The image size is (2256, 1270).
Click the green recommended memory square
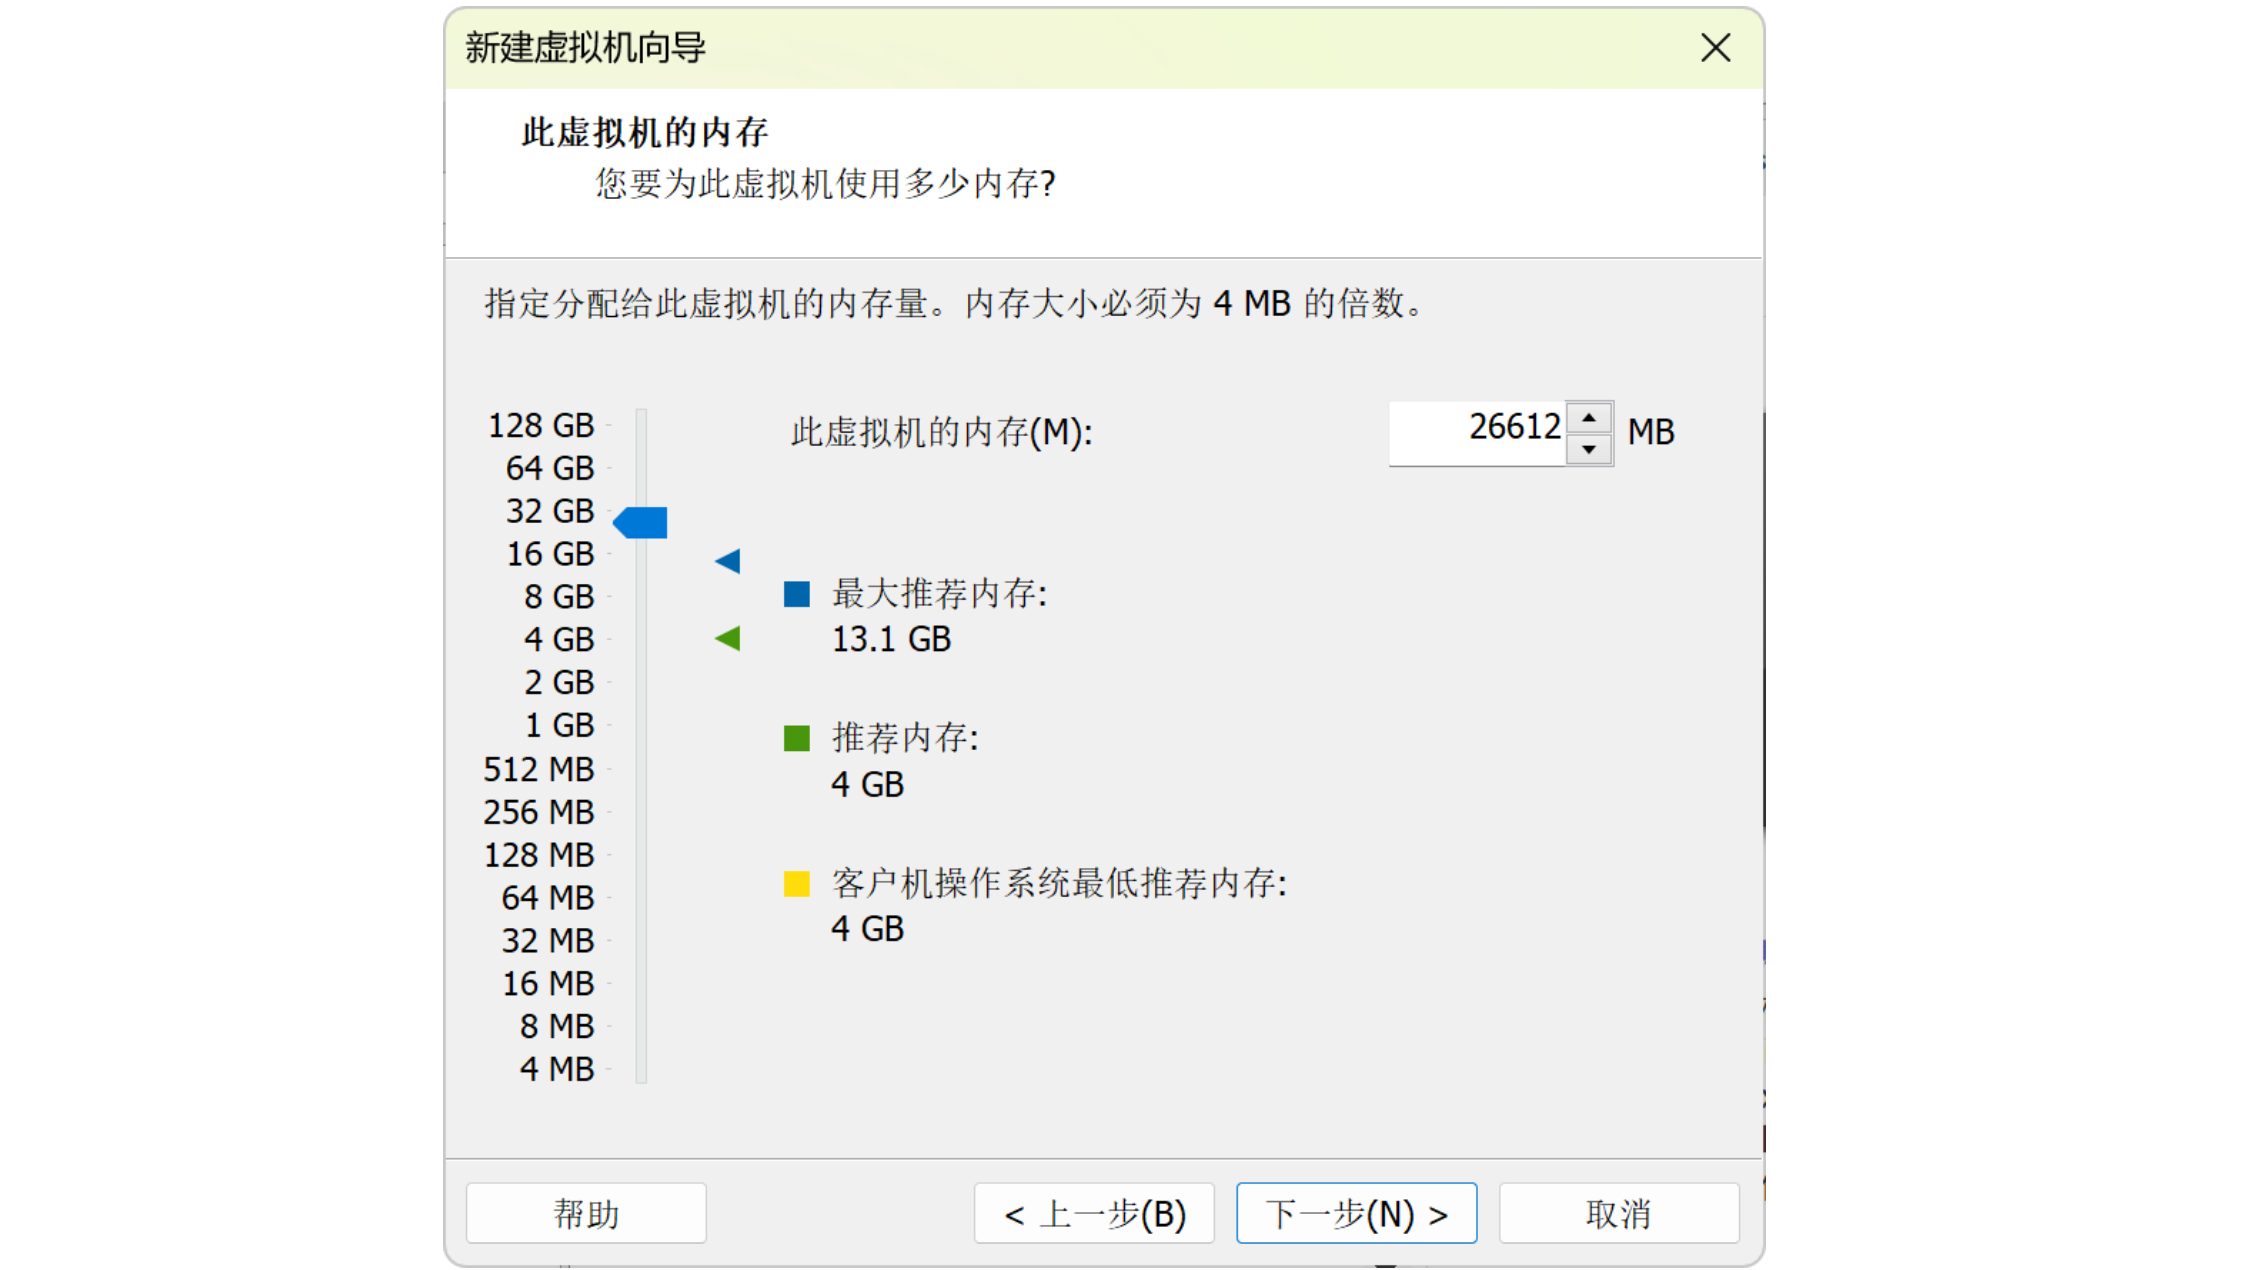(x=796, y=738)
